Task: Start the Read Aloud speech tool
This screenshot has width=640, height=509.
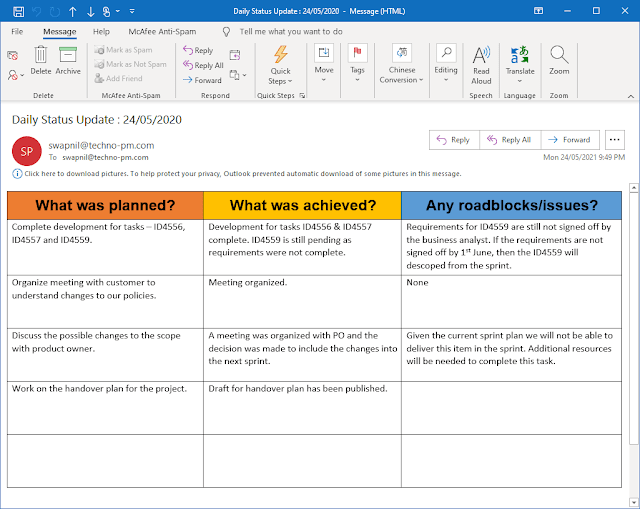Action: pyautogui.click(x=481, y=64)
